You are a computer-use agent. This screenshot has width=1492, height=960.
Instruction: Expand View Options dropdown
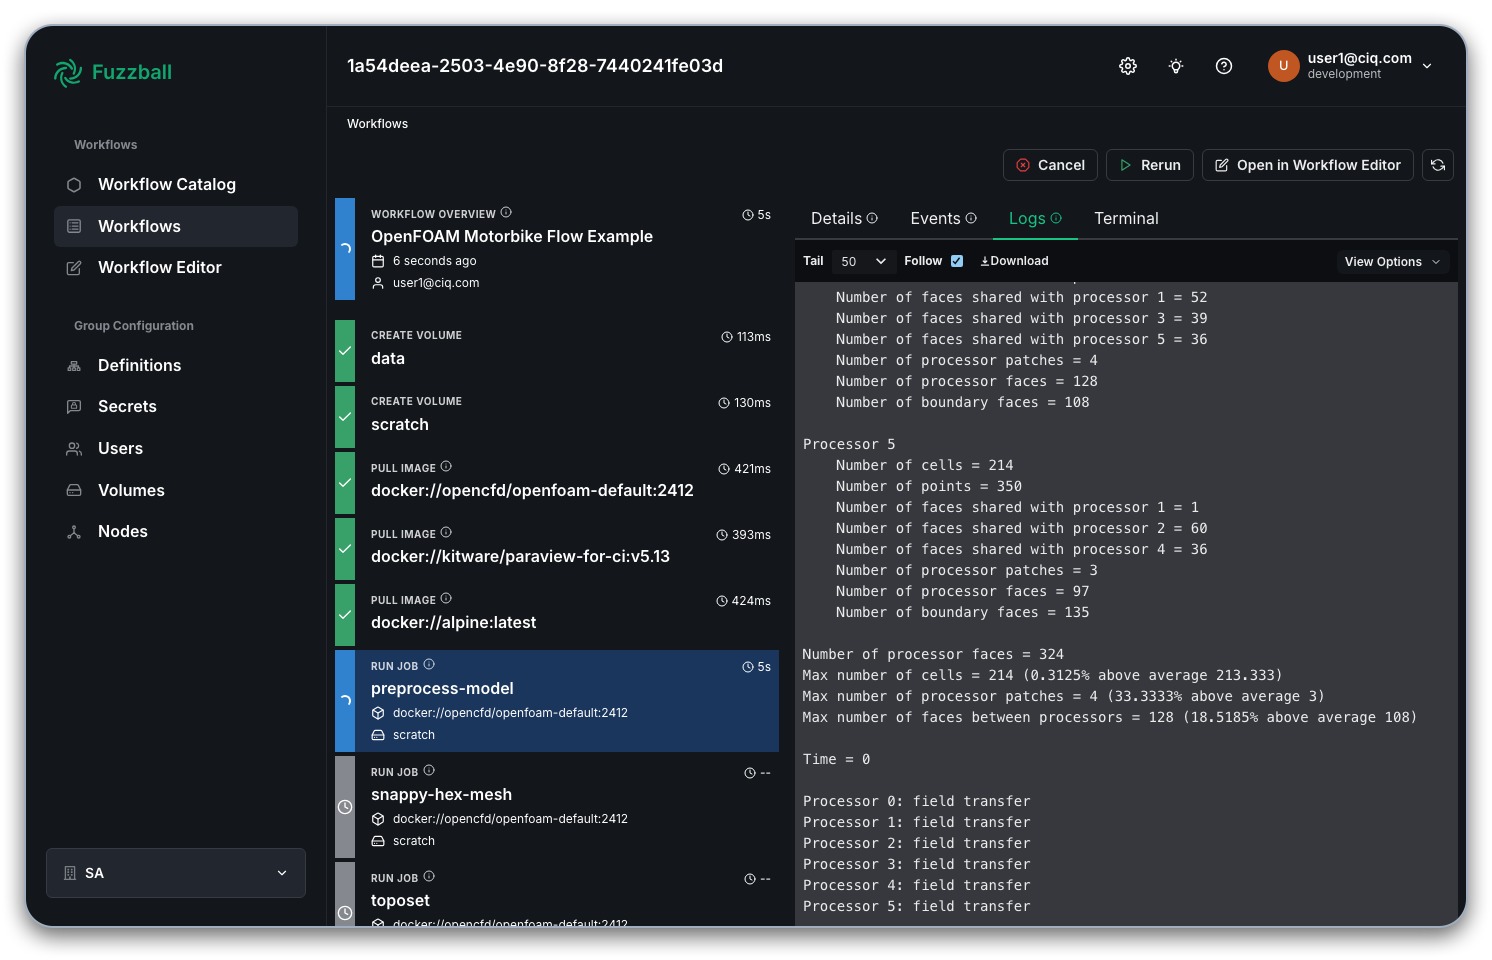tap(1393, 262)
